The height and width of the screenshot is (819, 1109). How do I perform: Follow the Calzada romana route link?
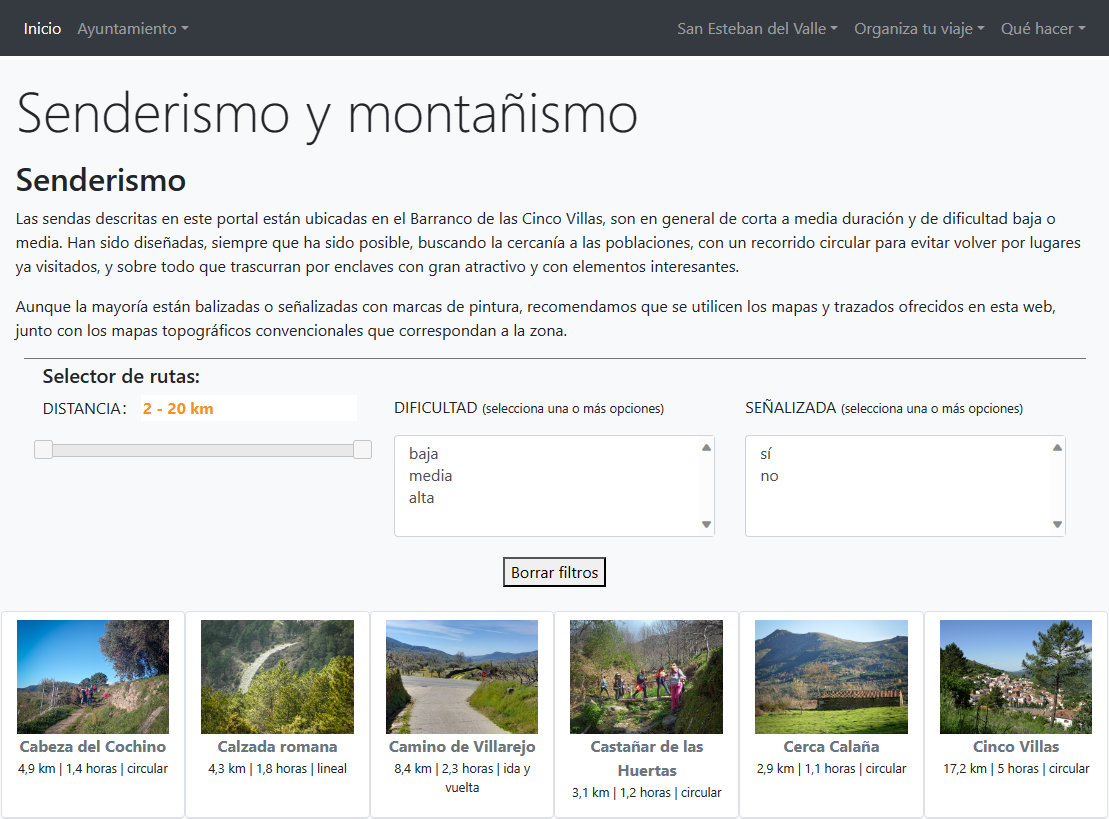[277, 747]
